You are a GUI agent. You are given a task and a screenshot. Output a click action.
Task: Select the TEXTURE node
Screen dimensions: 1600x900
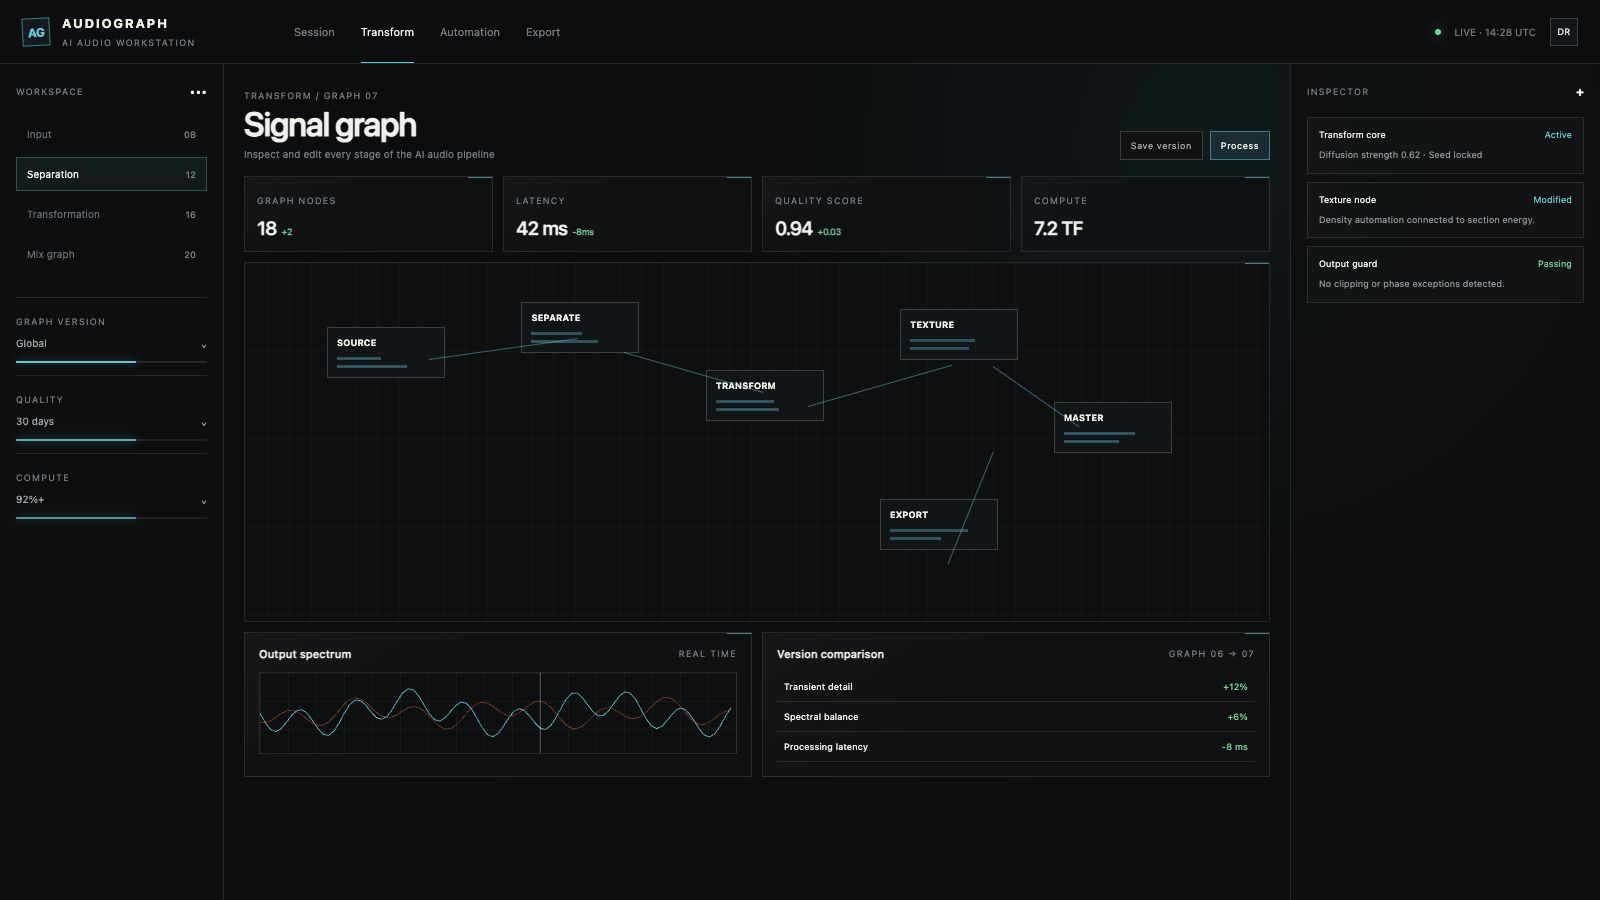coord(959,334)
